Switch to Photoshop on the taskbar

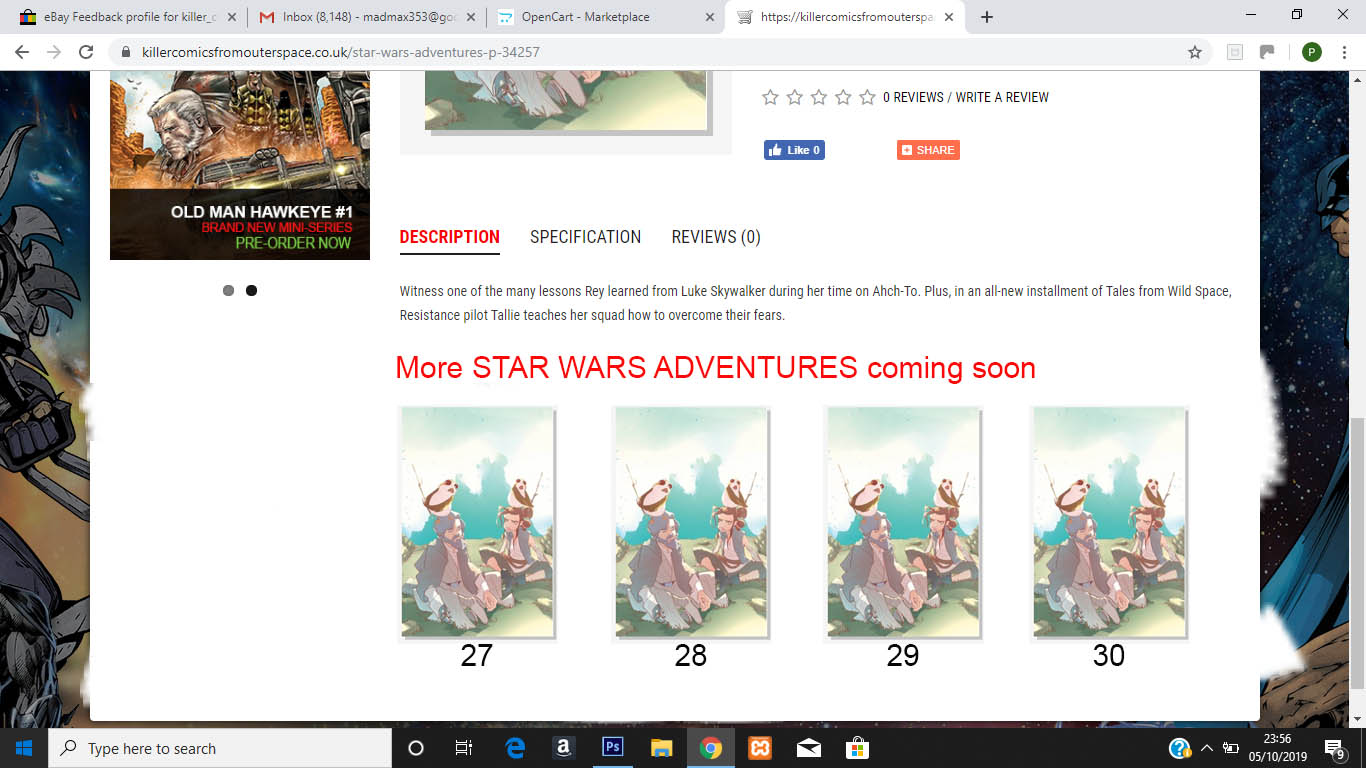coord(612,748)
